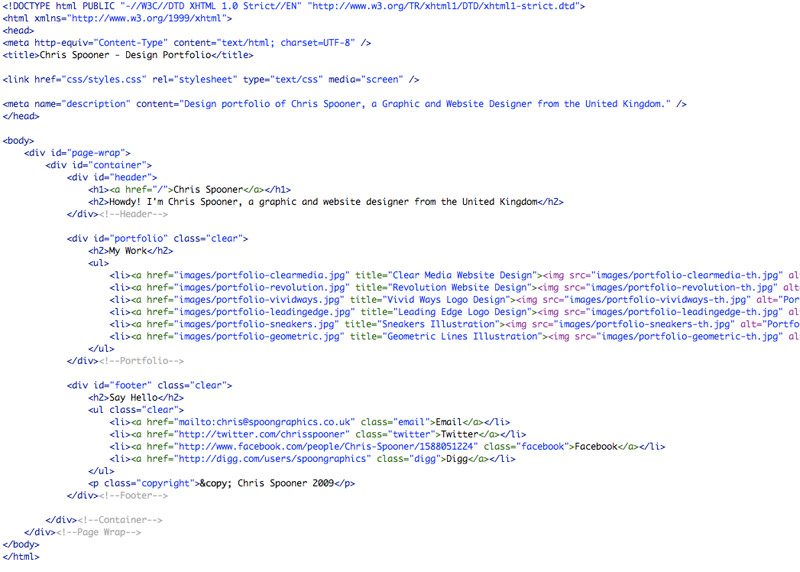The height and width of the screenshot is (572, 800).
Task: Click the opening head tag
Action: 18,31
